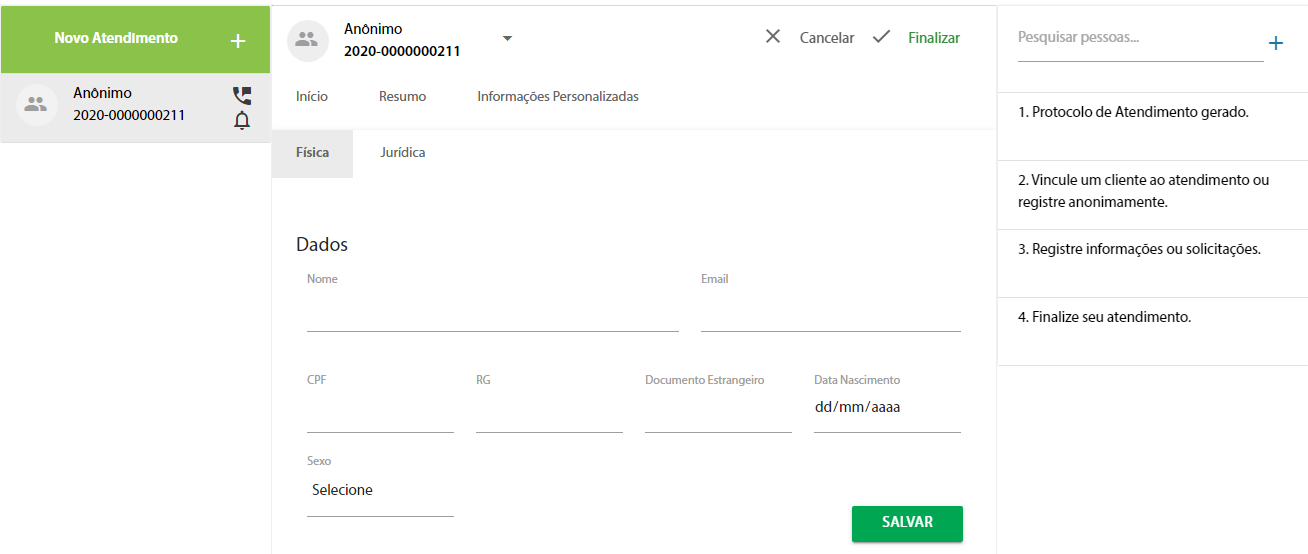Select the Jurídica tab
Screen dimensions: 1308x554
click(403, 153)
